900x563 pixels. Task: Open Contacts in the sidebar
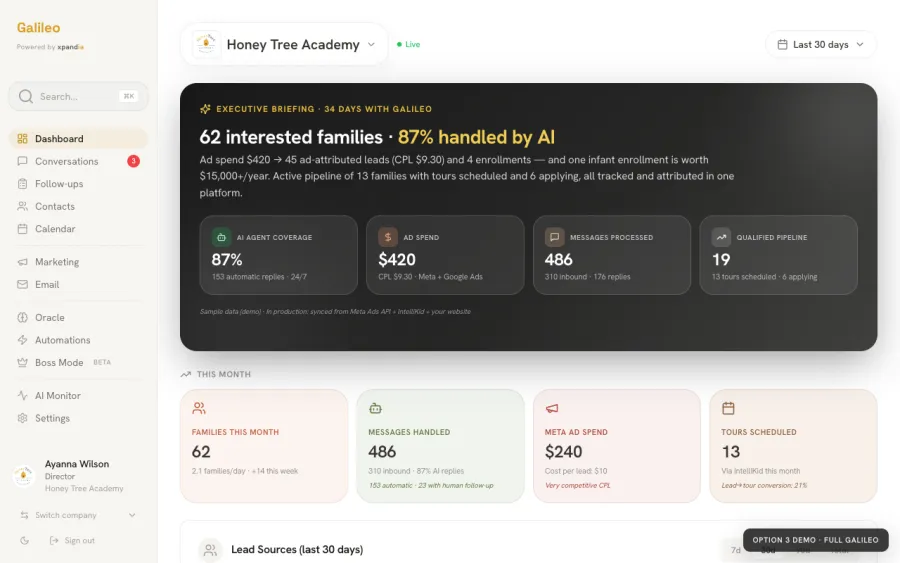(x=78, y=206)
